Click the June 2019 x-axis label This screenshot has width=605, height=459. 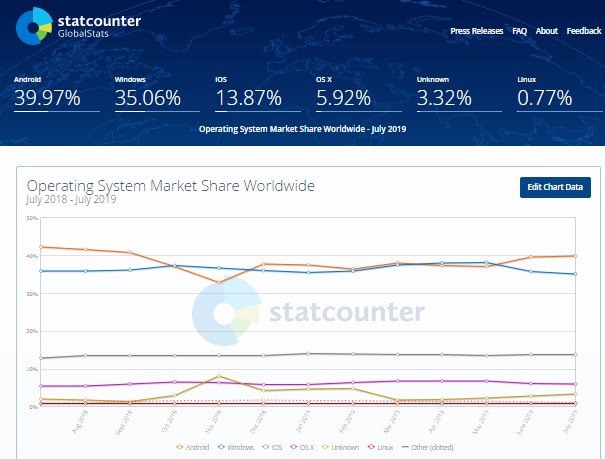pyautogui.click(x=525, y=422)
